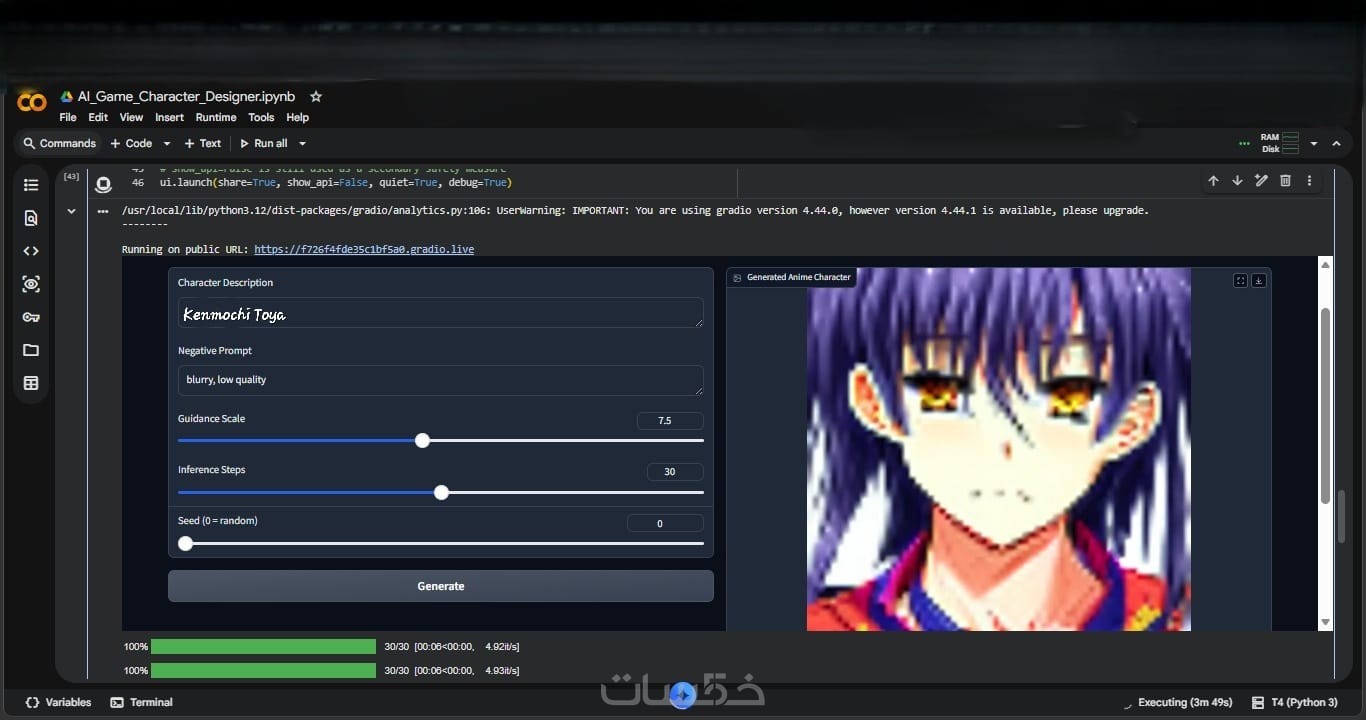Edit the Inference Steps value 30
Viewport: 1366px width, 720px height.
tap(675, 472)
